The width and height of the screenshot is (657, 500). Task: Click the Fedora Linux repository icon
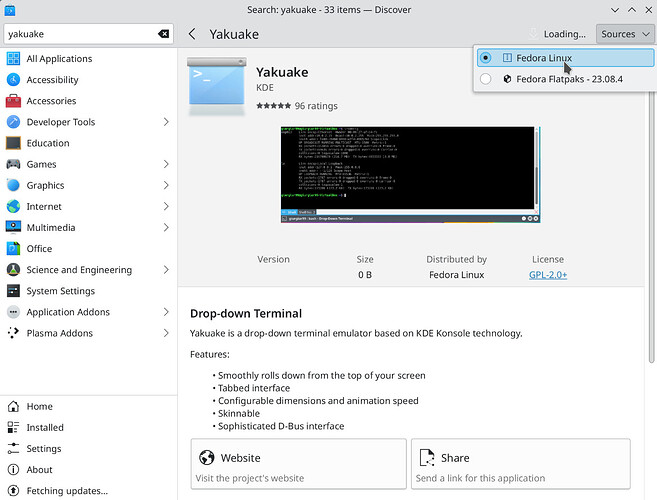[507, 58]
